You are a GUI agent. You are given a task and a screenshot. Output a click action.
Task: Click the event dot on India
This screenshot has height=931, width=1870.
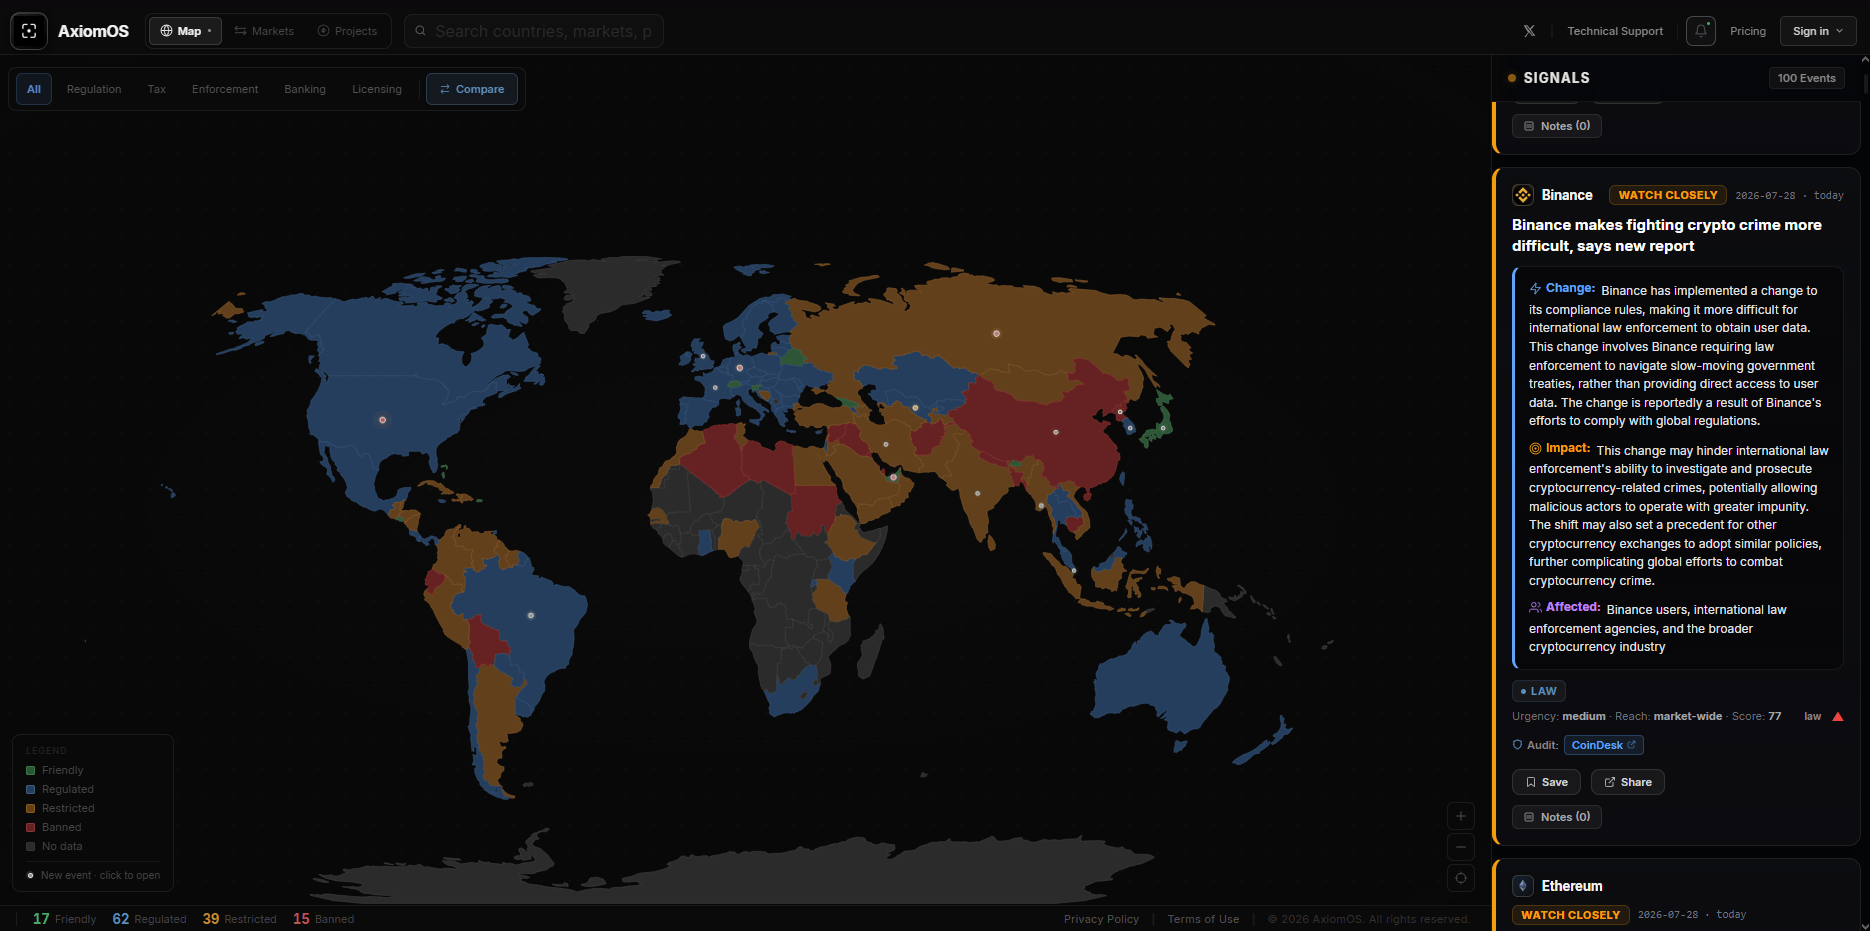[978, 493]
